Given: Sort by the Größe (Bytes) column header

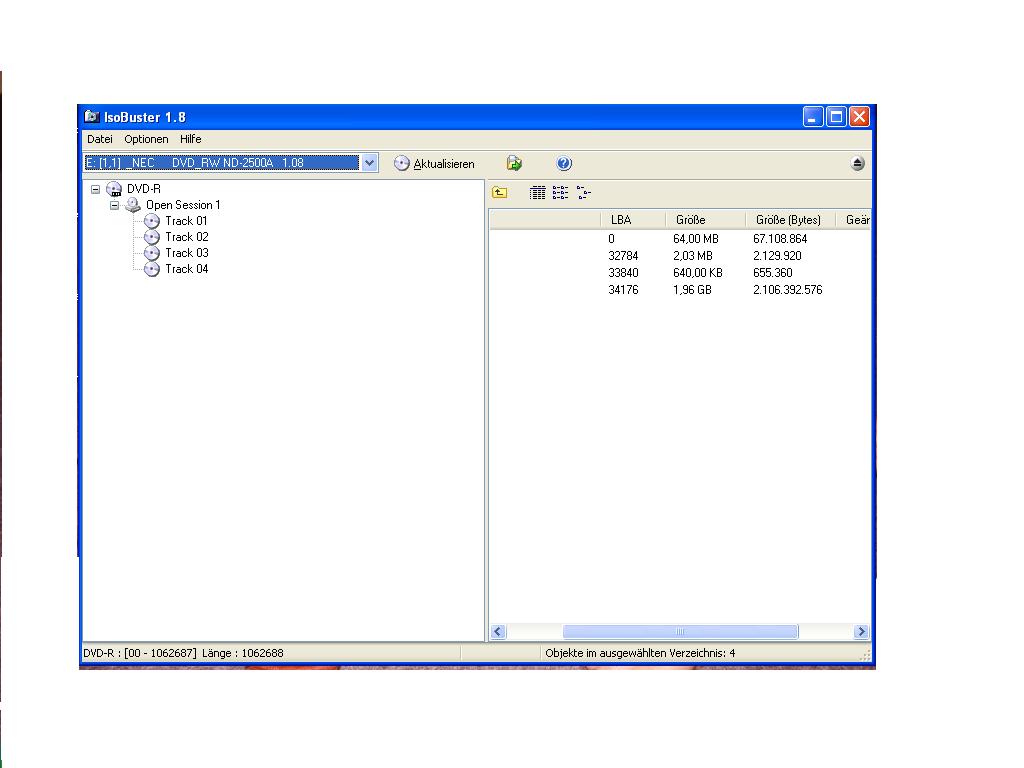Looking at the screenshot, I should [x=791, y=220].
